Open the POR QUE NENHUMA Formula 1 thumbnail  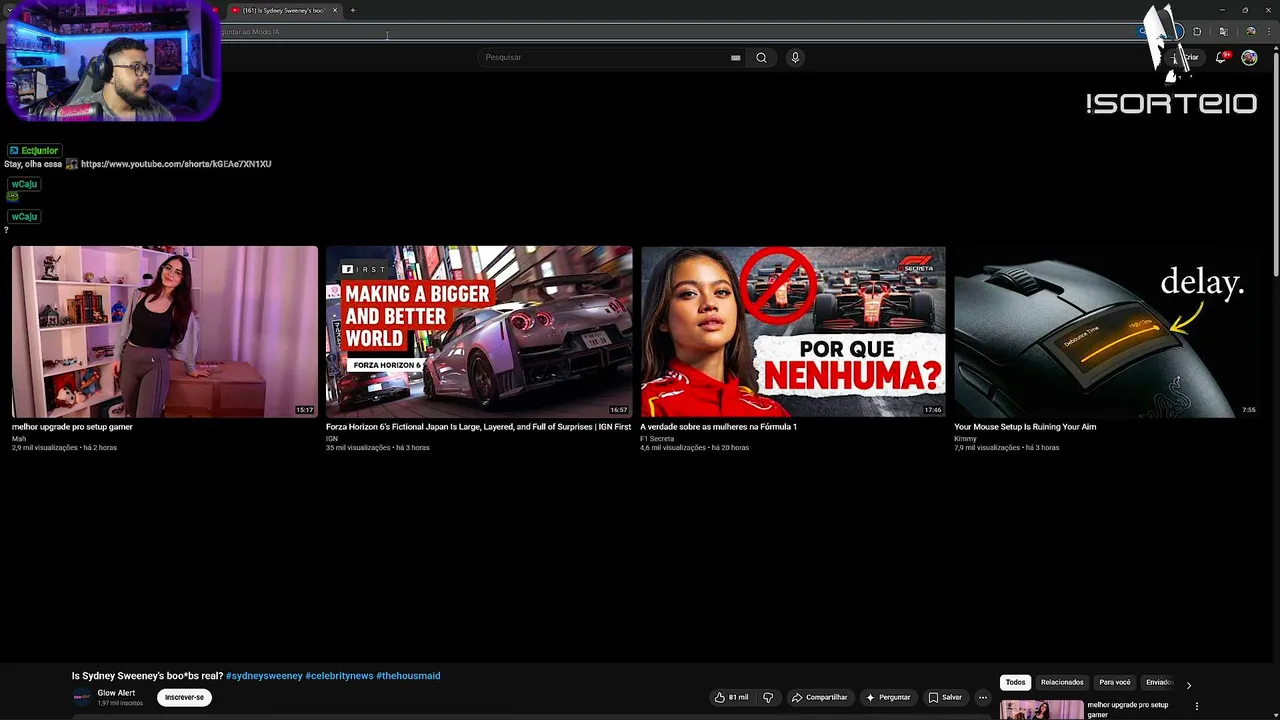click(x=793, y=332)
